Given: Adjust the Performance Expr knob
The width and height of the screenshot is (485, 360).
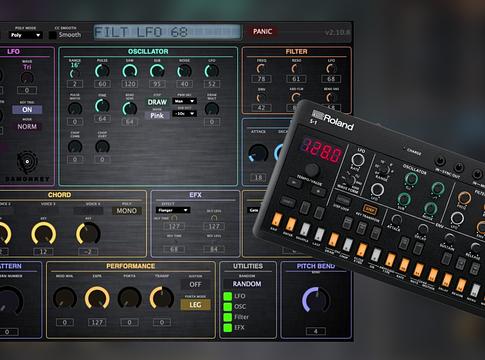Looking at the screenshot, I should click(97, 298).
